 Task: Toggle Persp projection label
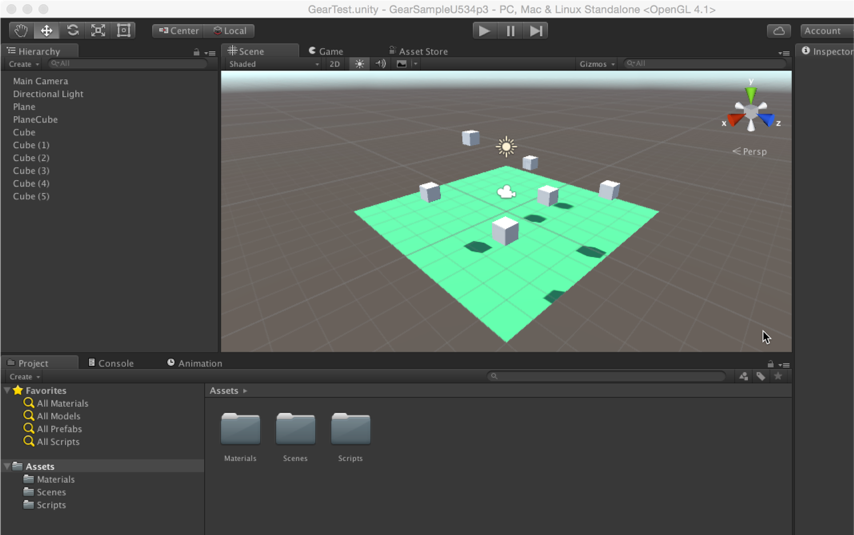749,151
